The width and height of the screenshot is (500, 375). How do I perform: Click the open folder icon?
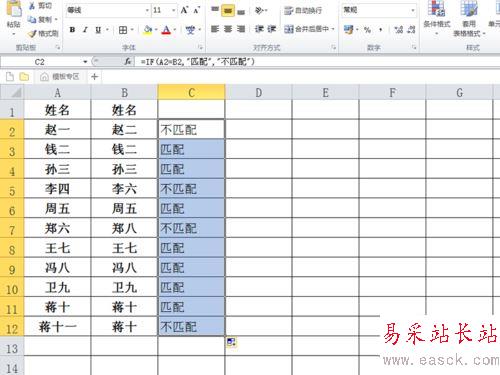tap(24, 77)
